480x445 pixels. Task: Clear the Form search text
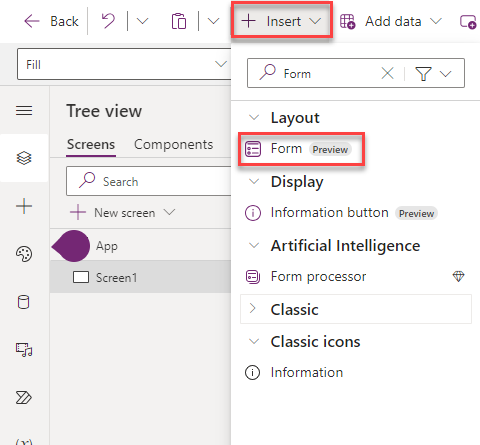(387, 73)
